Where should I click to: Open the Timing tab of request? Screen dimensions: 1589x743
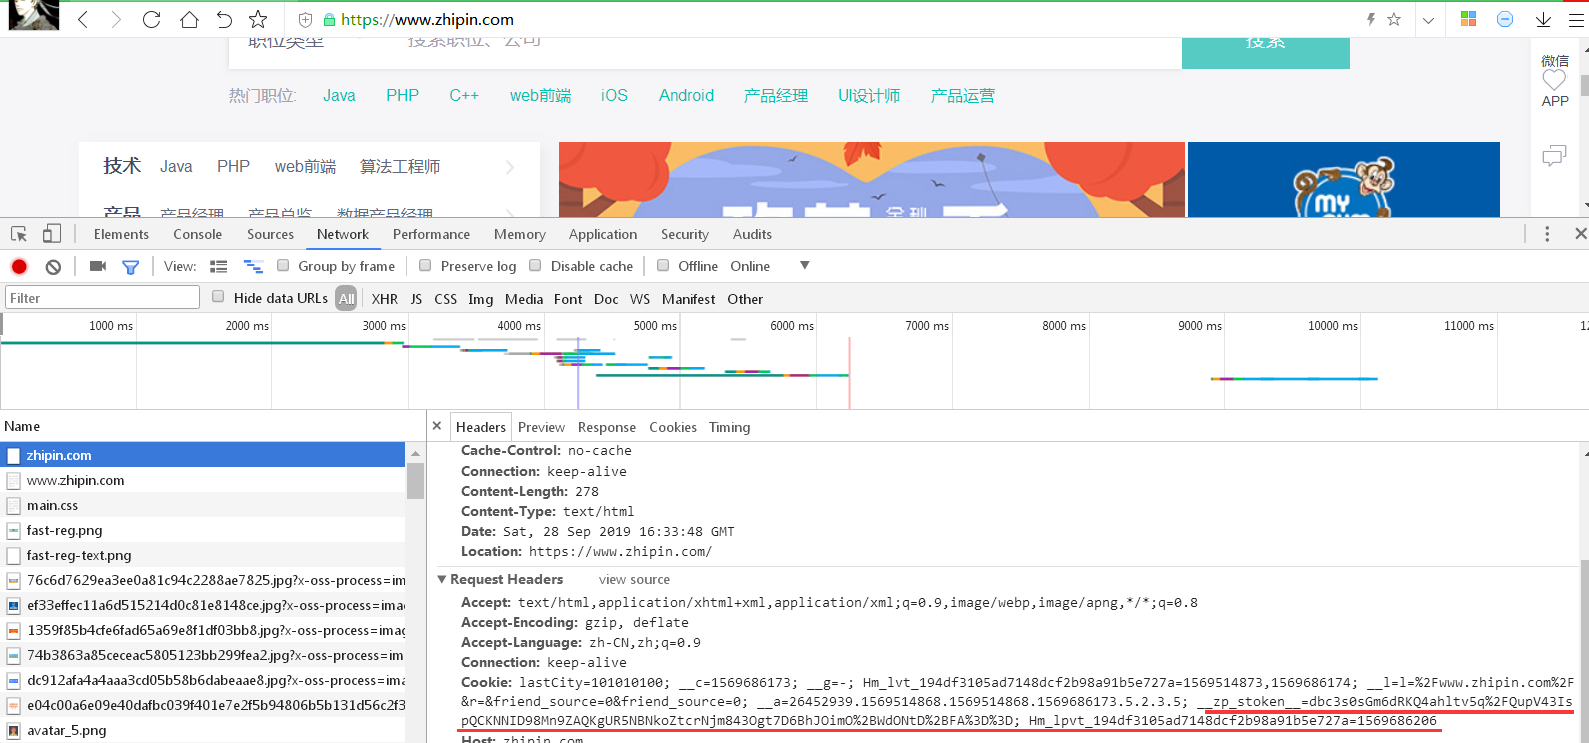[729, 427]
